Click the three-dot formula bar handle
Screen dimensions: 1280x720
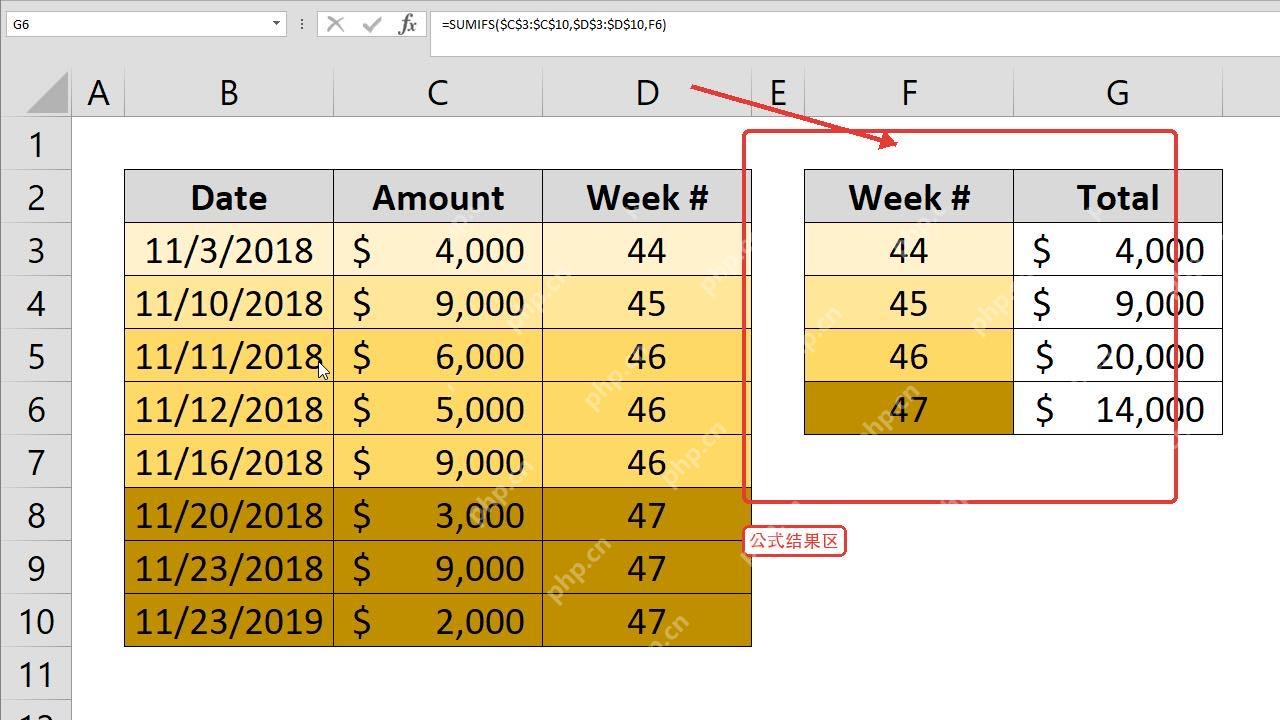(301, 24)
